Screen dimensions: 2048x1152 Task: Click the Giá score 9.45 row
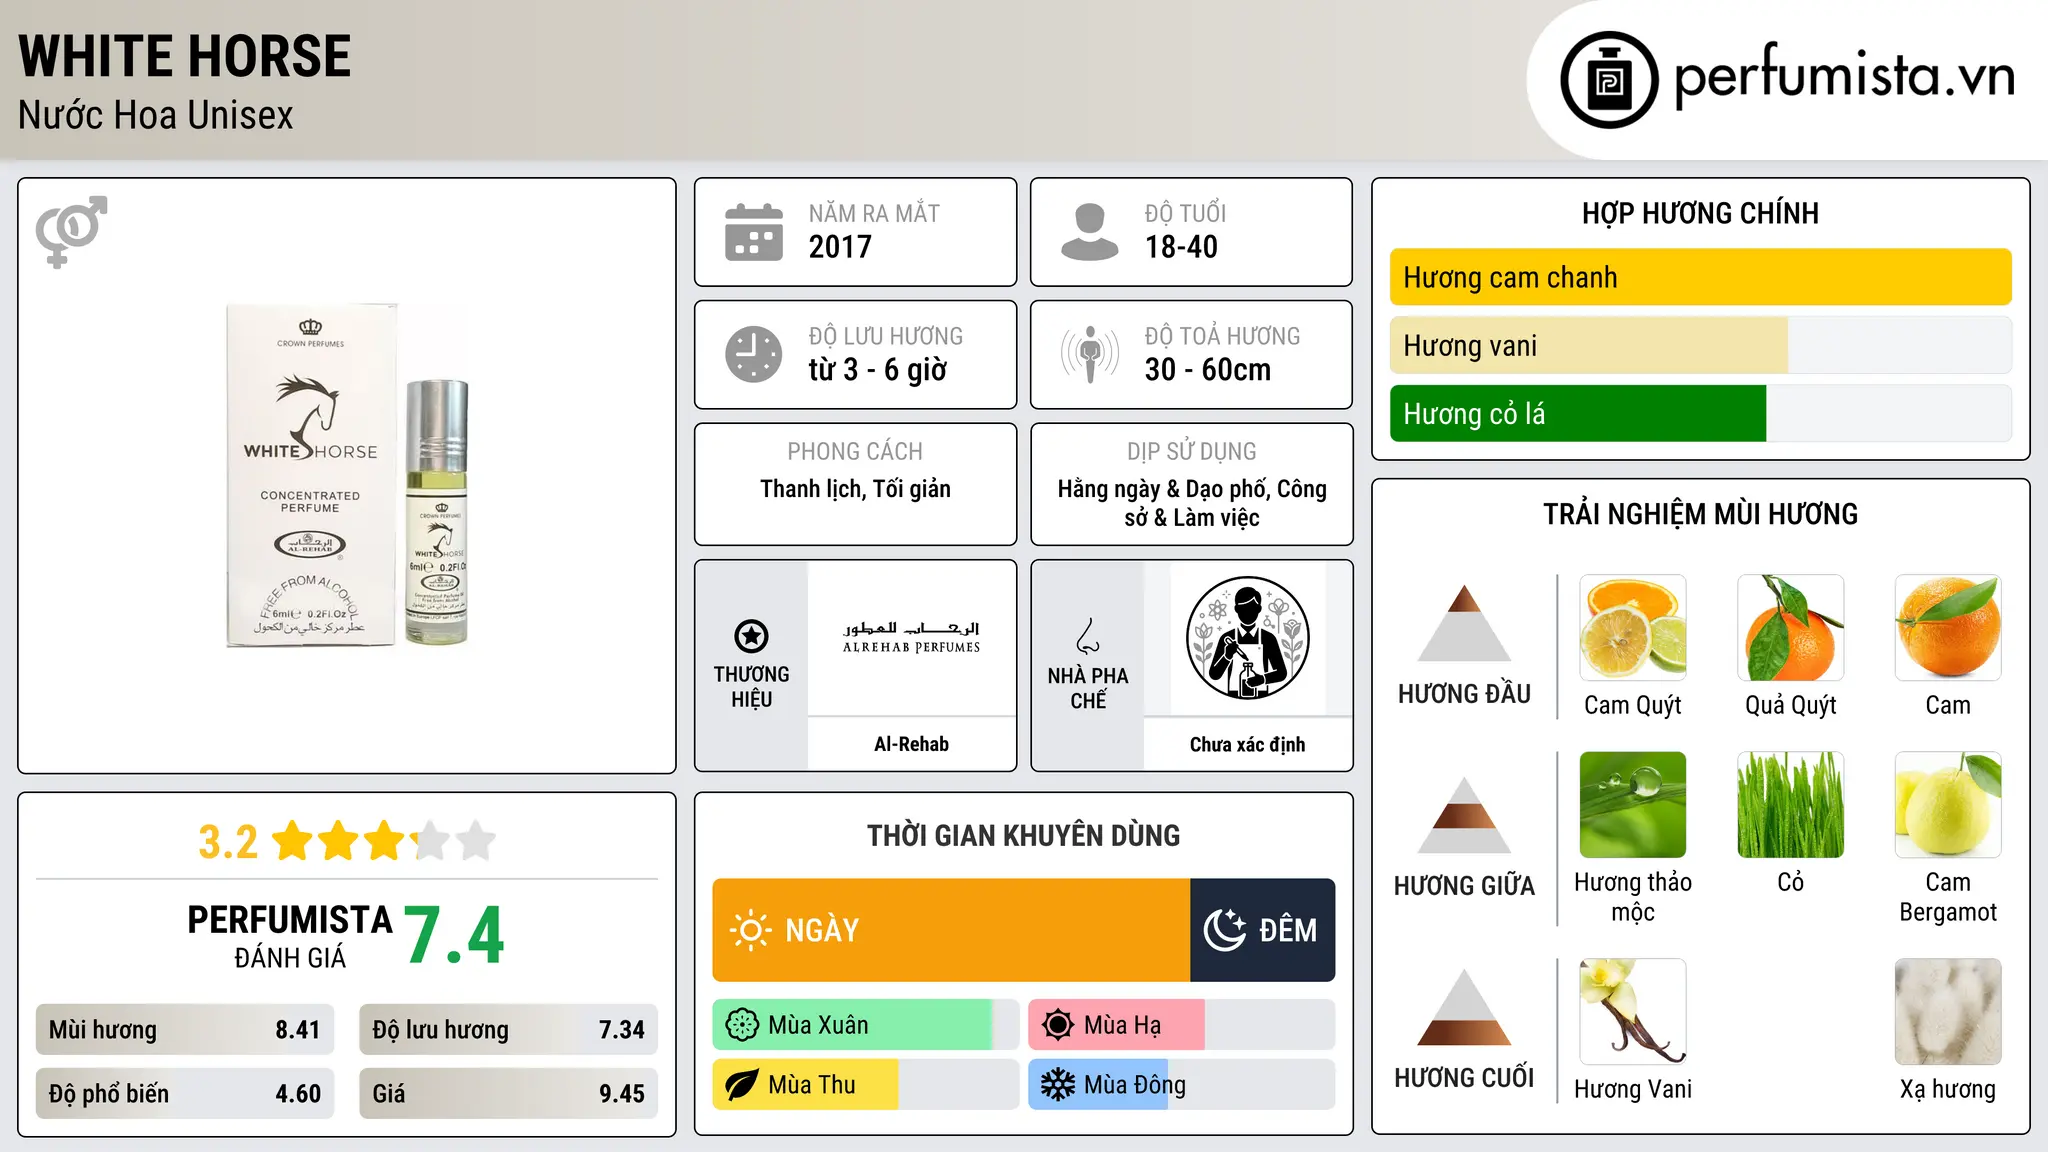tap(508, 1094)
